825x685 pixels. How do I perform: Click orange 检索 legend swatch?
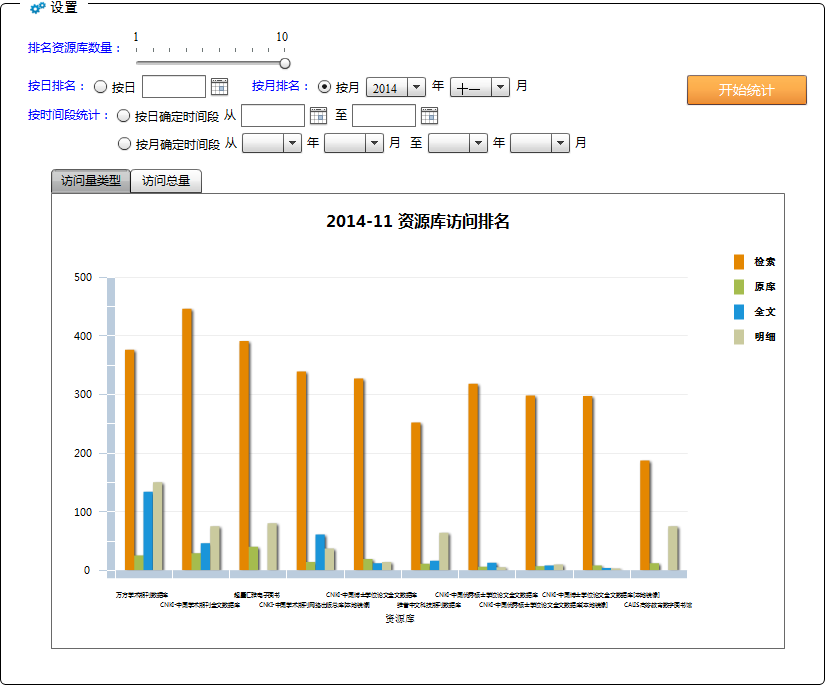pyautogui.click(x=739, y=262)
